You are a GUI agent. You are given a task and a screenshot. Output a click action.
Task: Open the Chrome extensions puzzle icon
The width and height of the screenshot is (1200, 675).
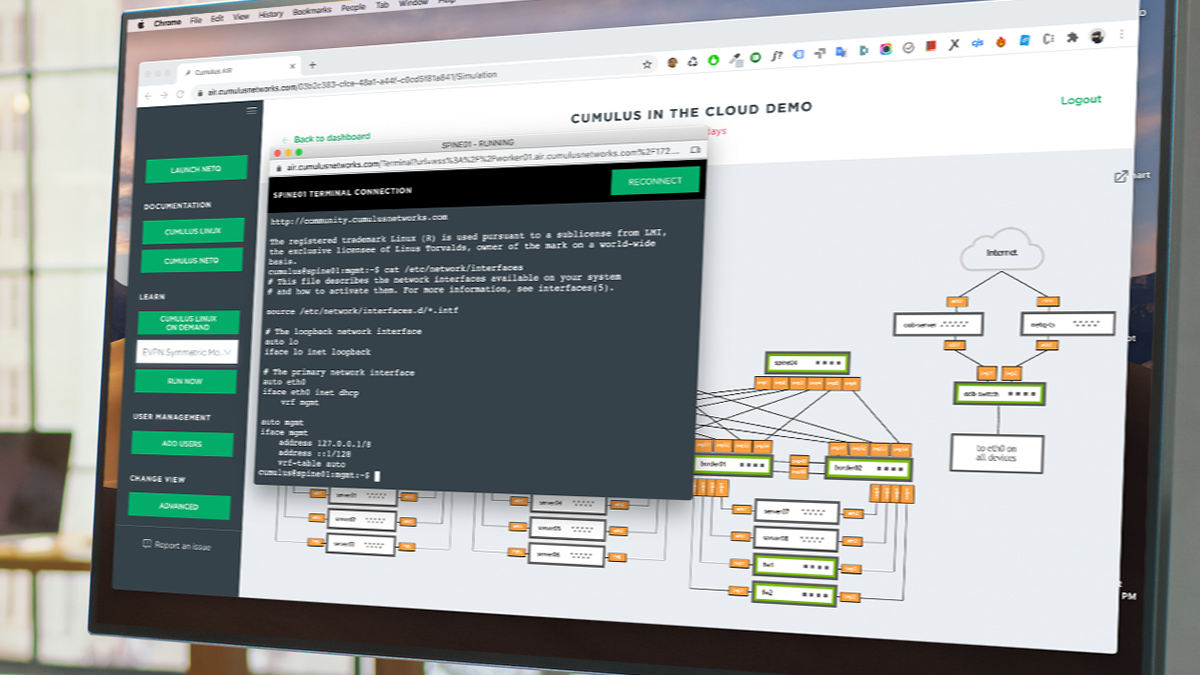click(1072, 38)
